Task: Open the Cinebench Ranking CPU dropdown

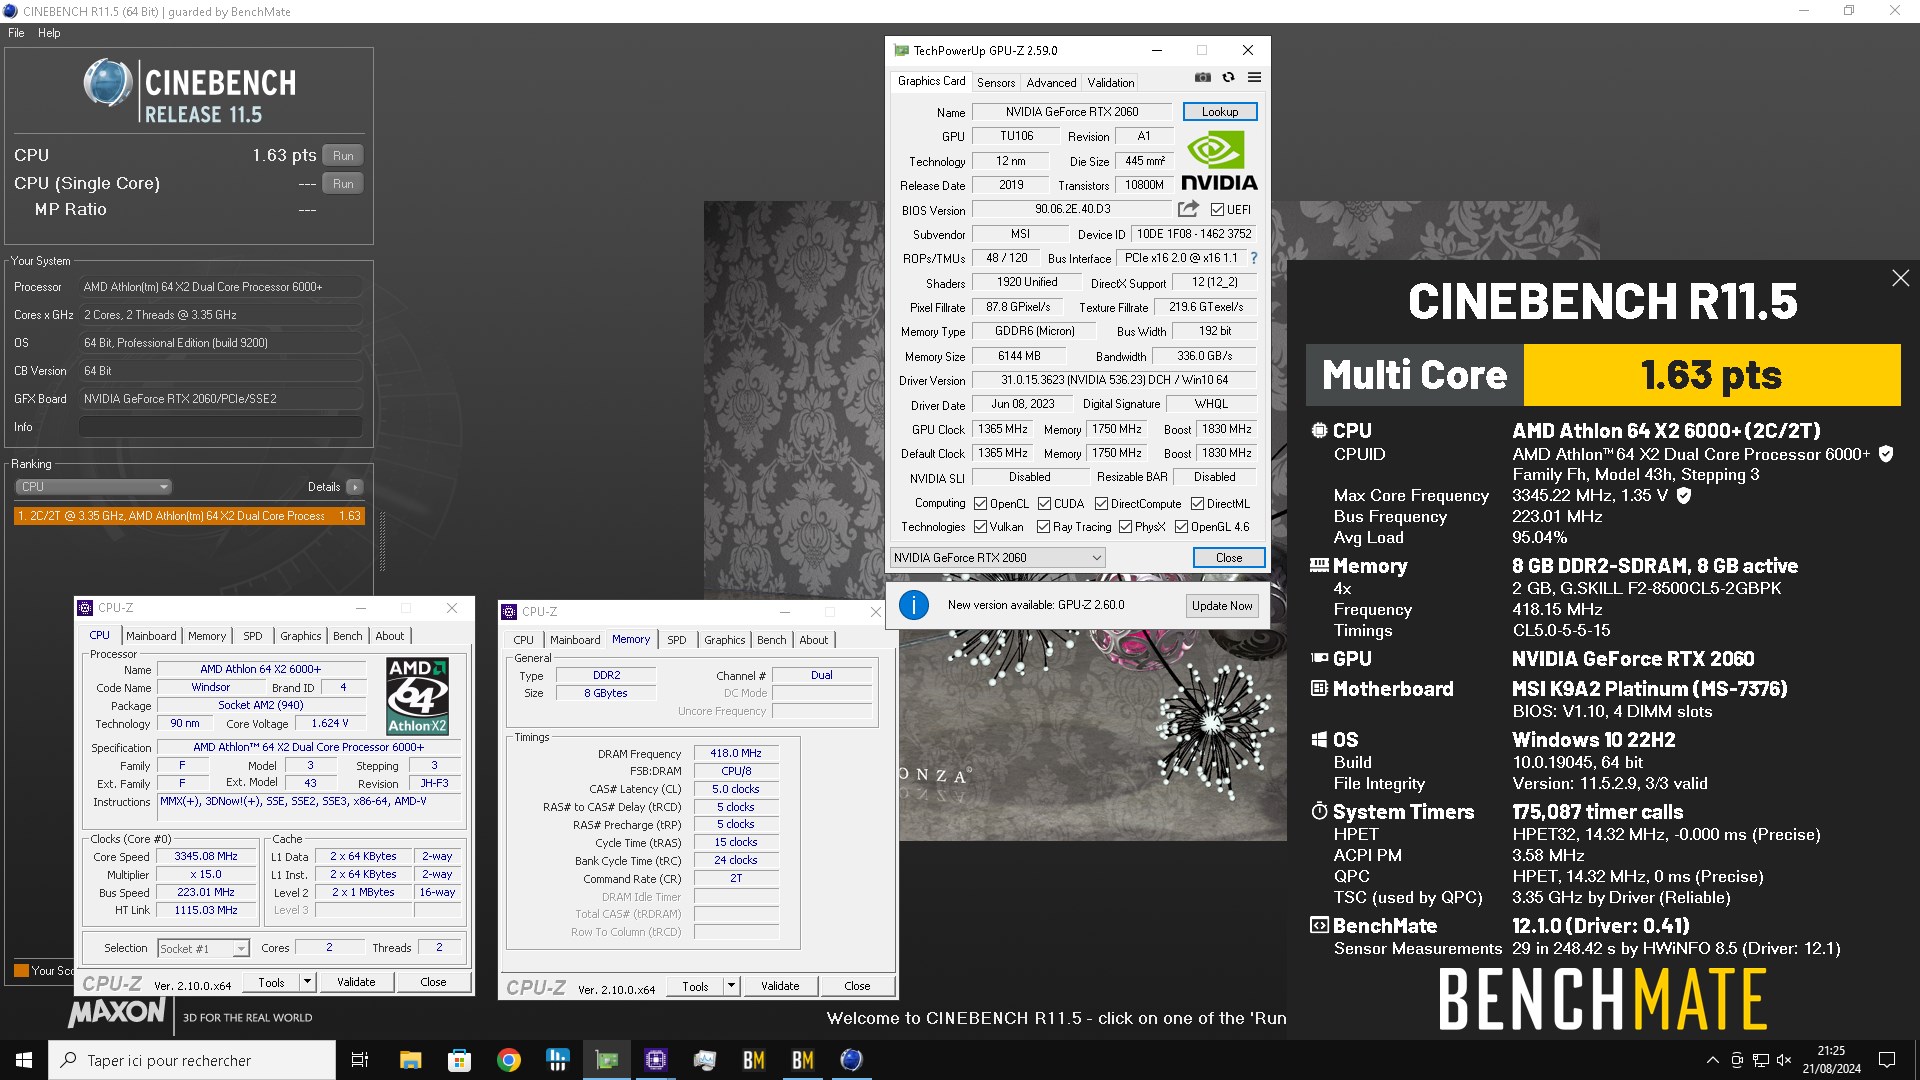Action: [x=93, y=487]
